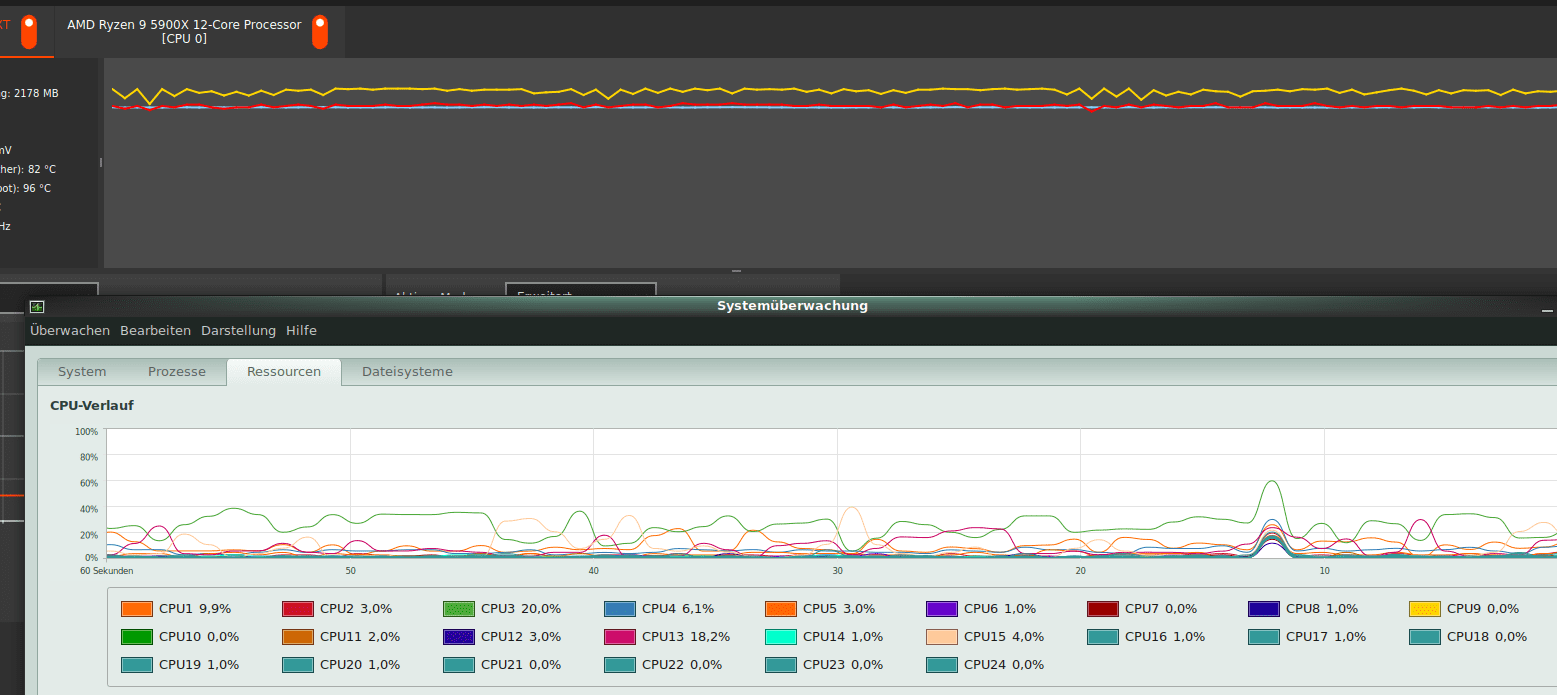
Task: Open the Bearbeiten menu
Action: (155, 330)
